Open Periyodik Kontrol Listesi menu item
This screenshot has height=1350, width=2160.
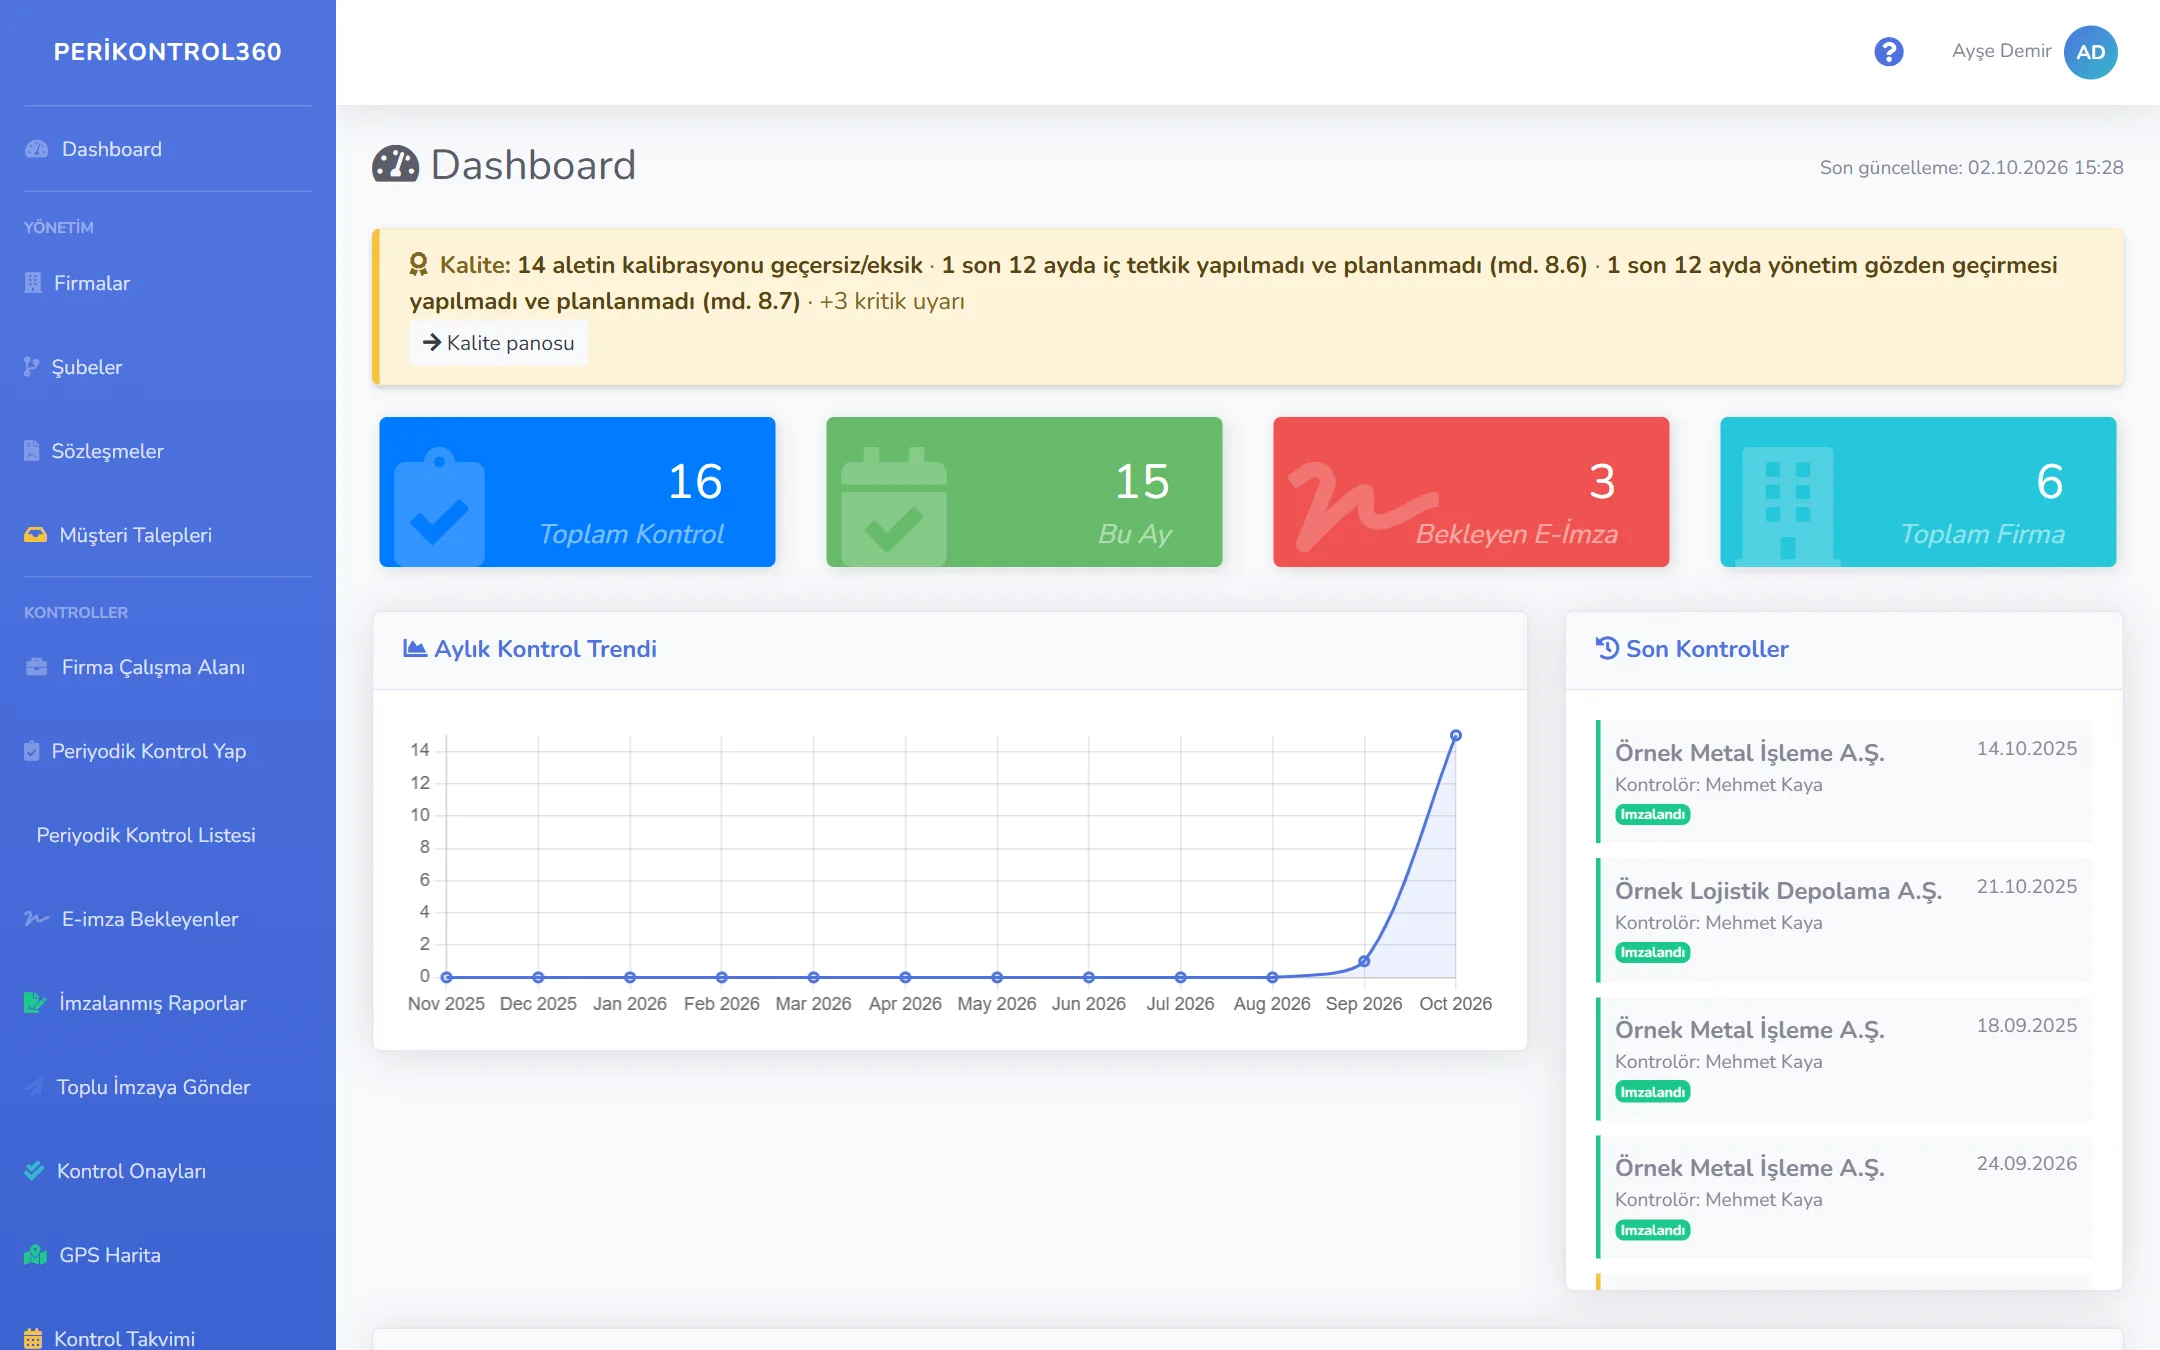point(146,835)
